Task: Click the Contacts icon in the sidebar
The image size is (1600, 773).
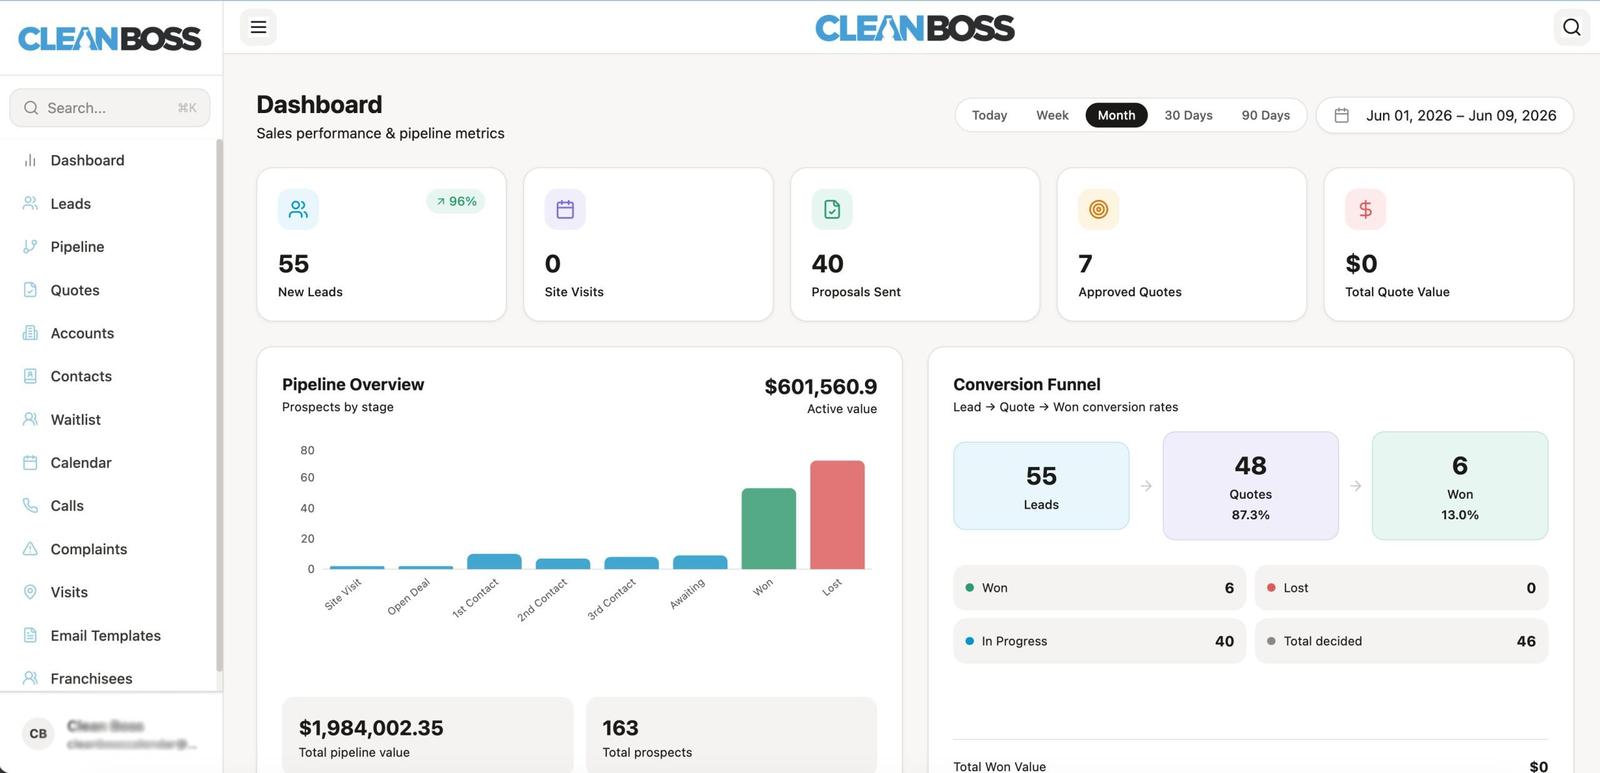Action: pyautogui.click(x=30, y=376)
